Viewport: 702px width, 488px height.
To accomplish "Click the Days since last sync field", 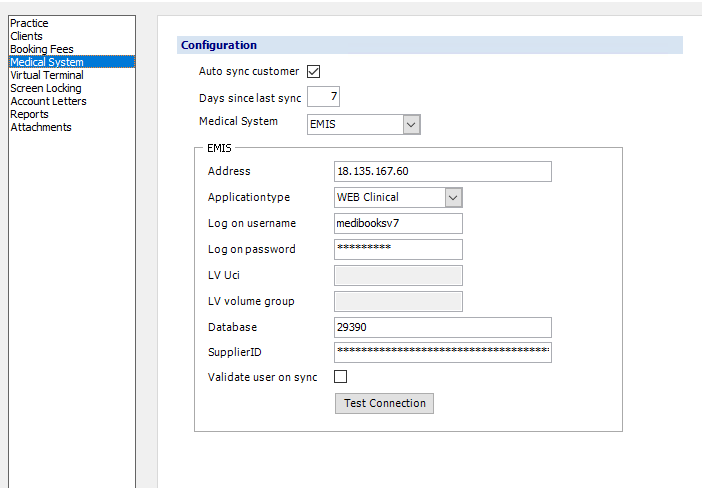I will tap(324, 98).
